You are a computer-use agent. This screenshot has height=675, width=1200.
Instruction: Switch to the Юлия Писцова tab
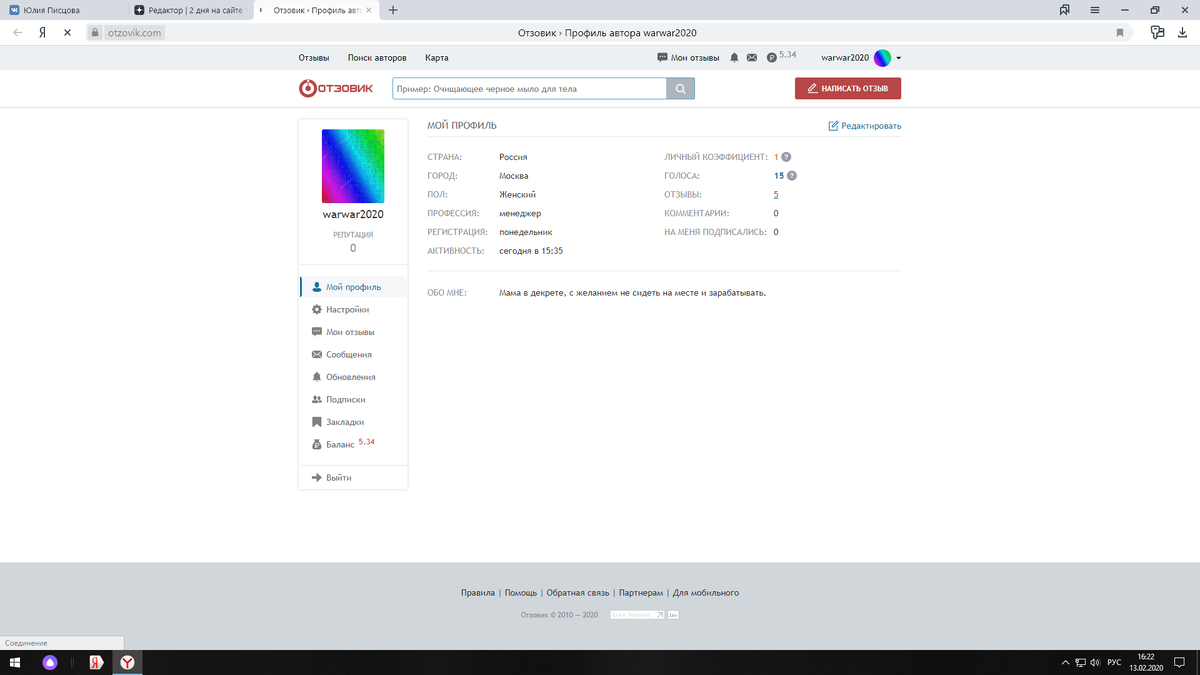click(x=64, y=10)
